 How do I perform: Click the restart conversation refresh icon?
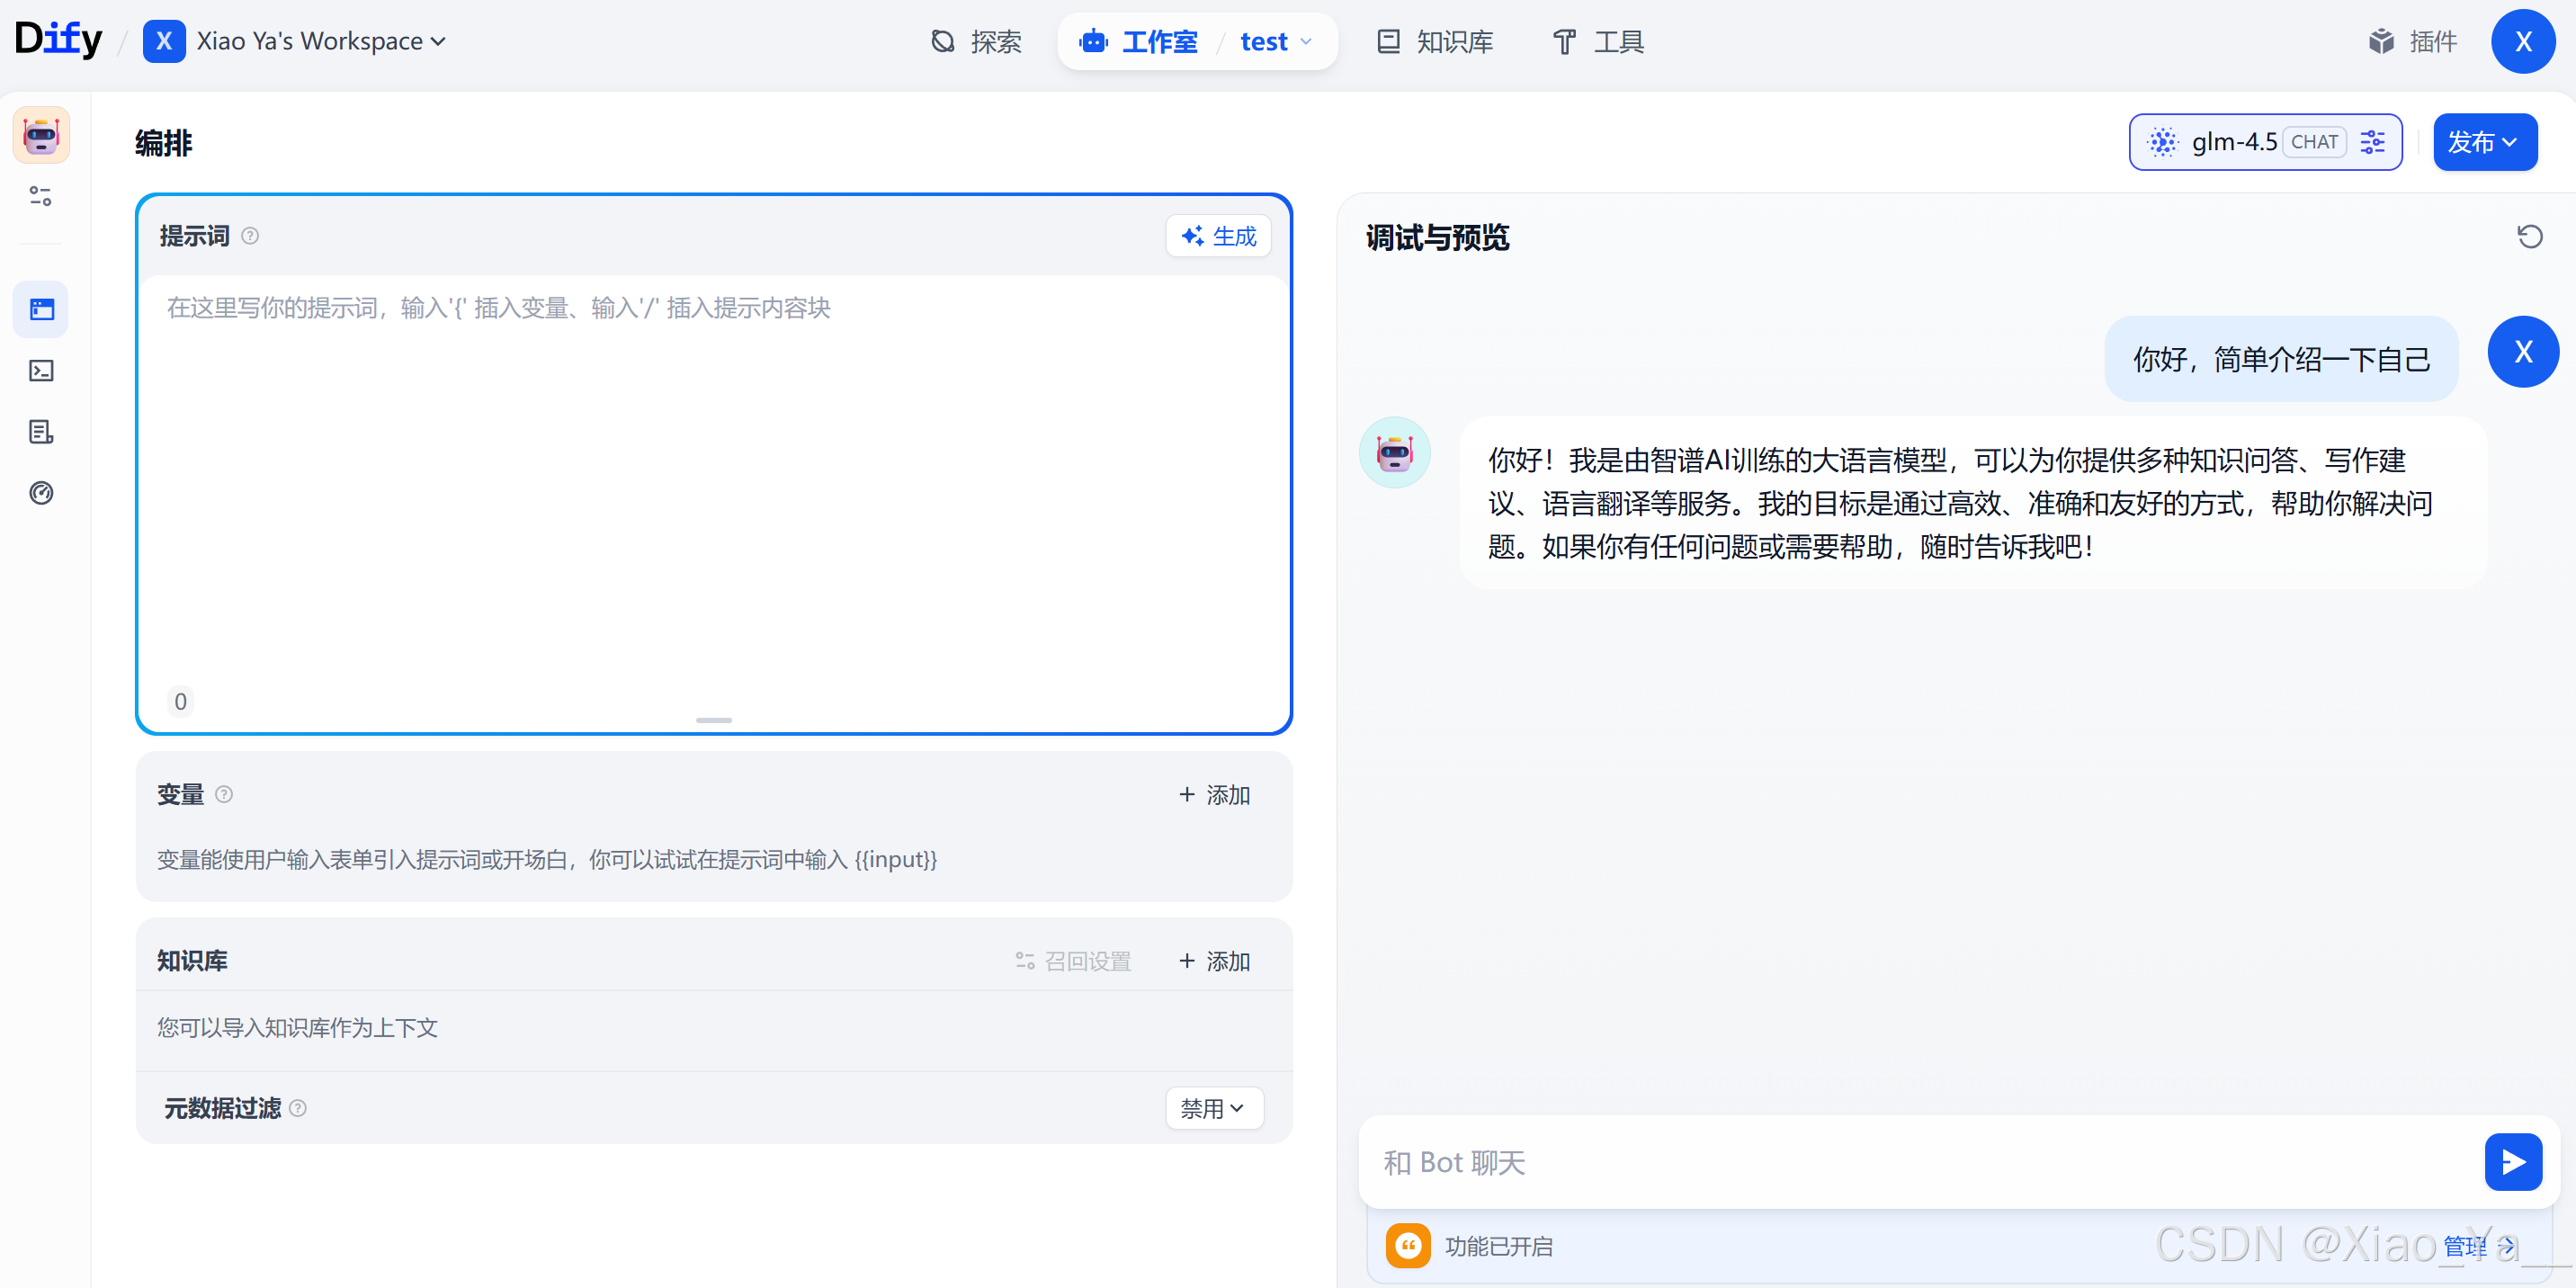click(x=2529, y=237)
